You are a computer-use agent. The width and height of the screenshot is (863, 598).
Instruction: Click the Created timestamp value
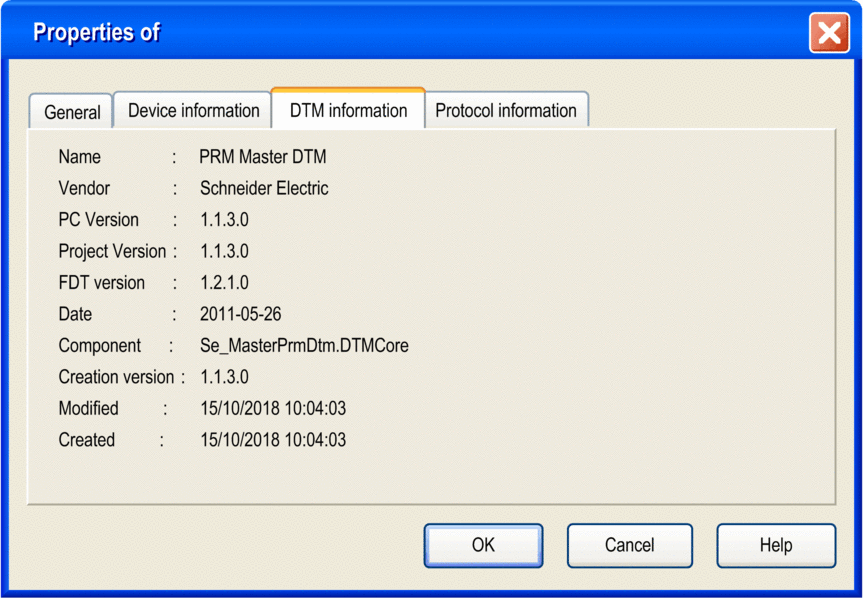tap(273, 440)
